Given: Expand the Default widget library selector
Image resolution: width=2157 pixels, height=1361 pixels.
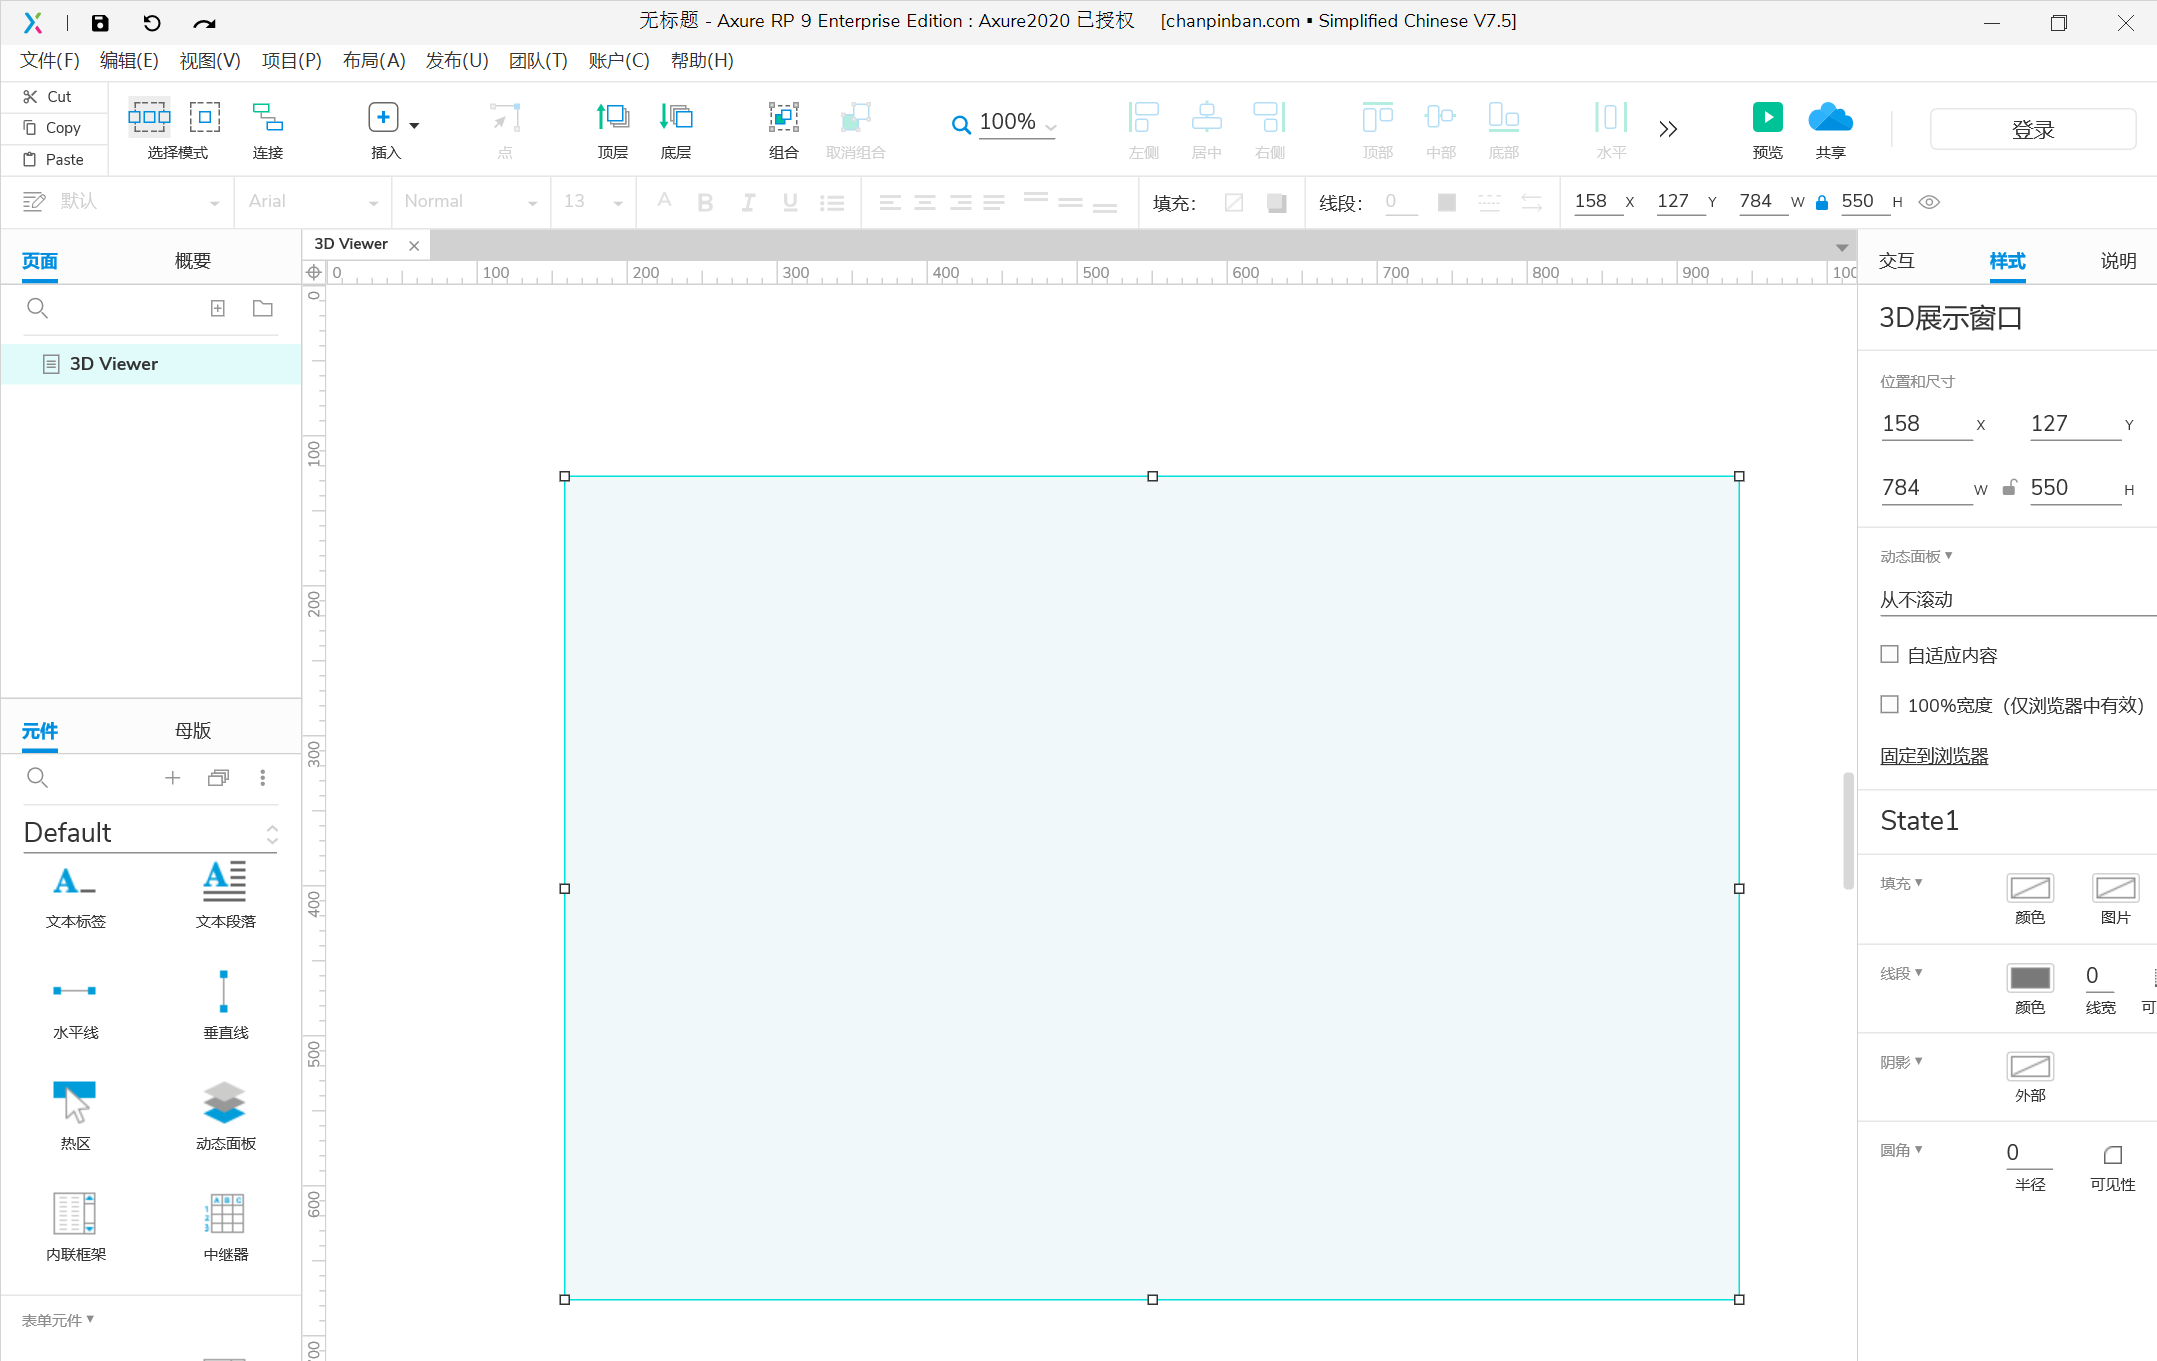Looking at the screenshot, I should pos(271,834).
